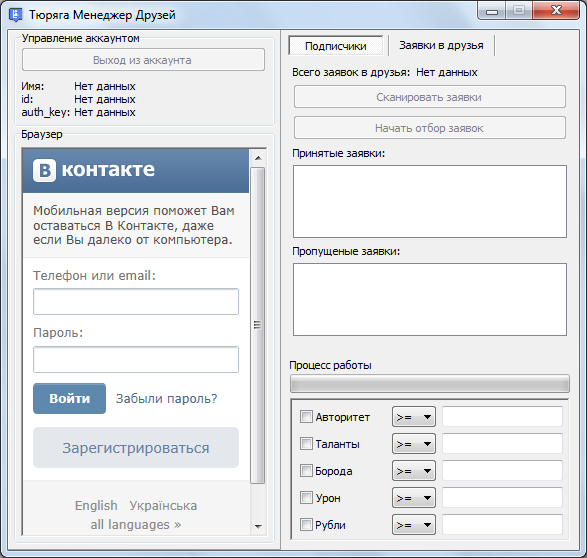Click the Борода value input field
The image size is (587, 558).
click(502, 470)
